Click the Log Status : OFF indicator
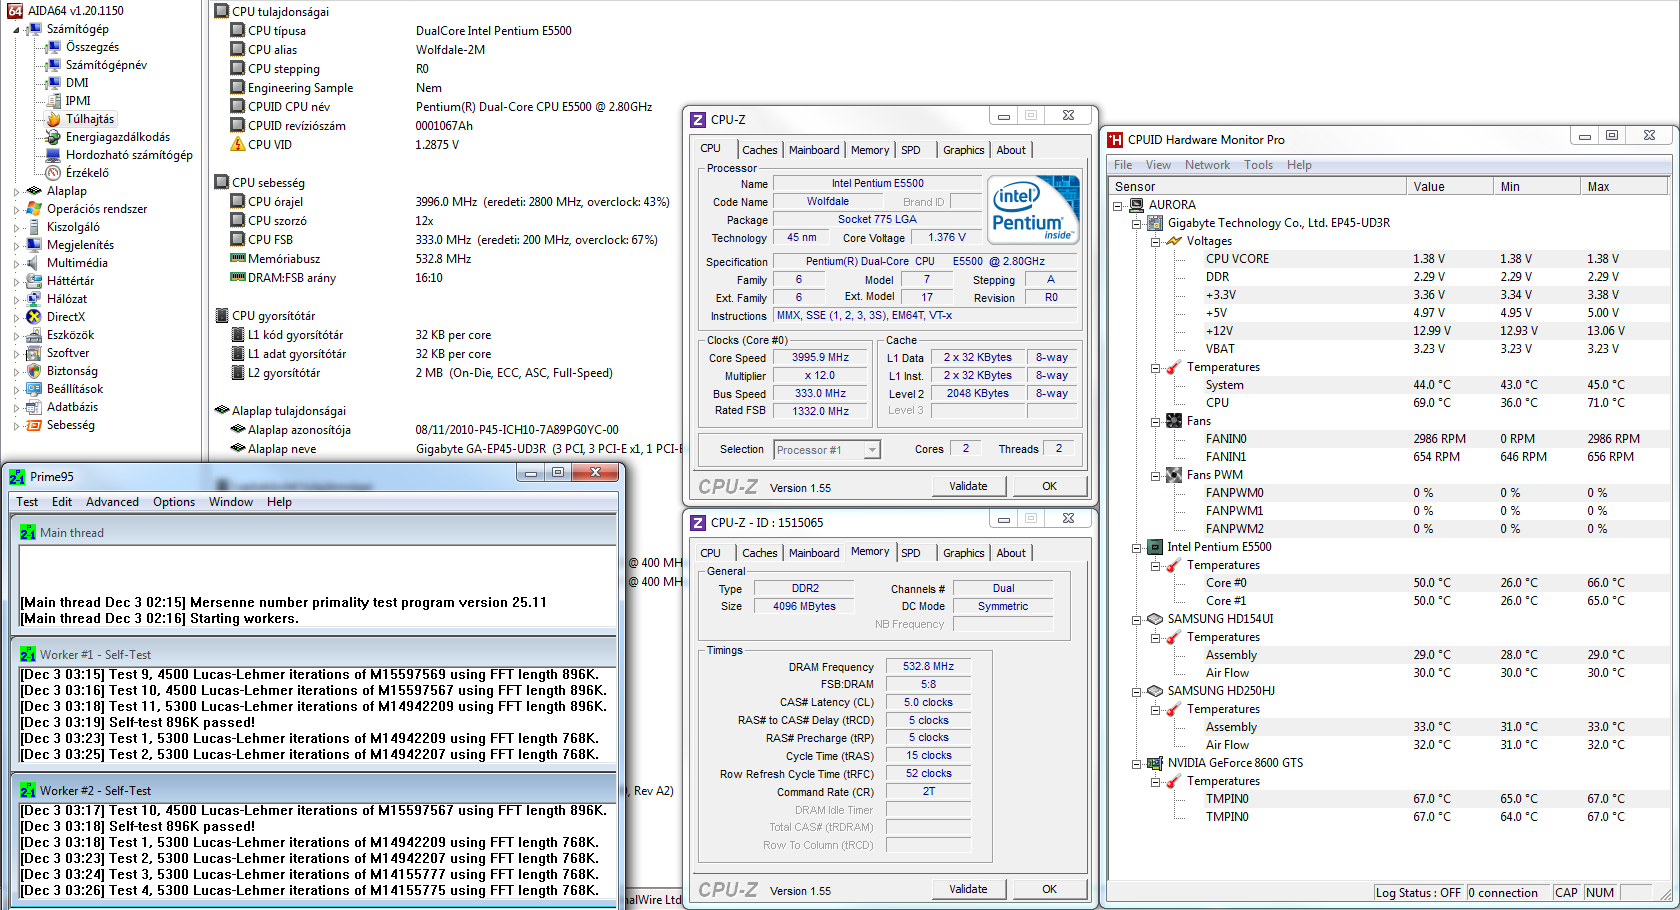The width and height of the screenshot is (1680, 910). pyautogui.click(x=1418, y=893)
